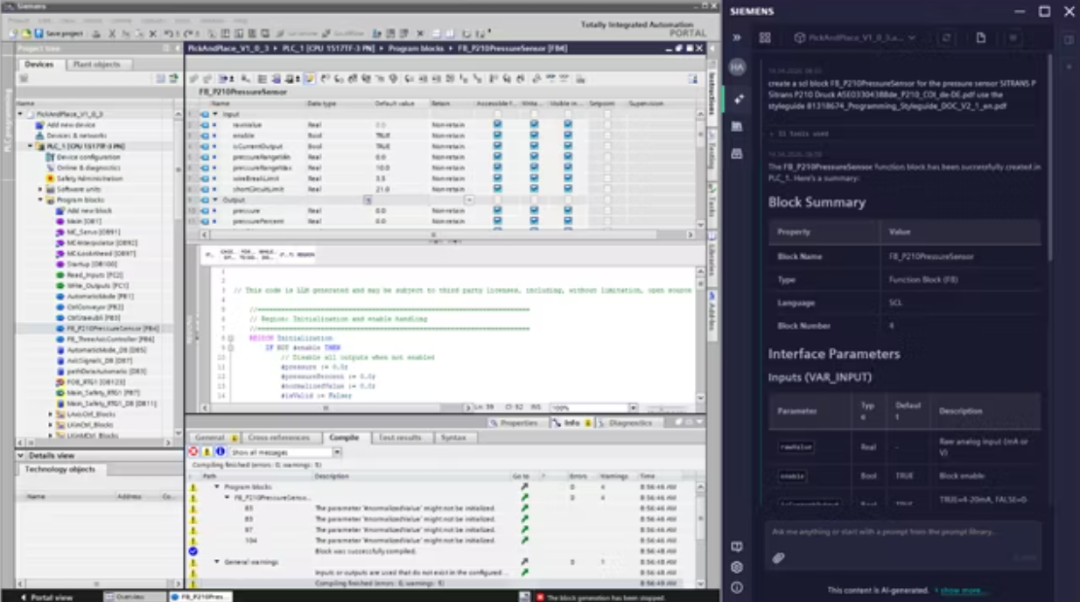Toggle Accessible checkbox for pressureRangeMin row
Screen dimensions: 1080x602
click(x=497, y=157)
